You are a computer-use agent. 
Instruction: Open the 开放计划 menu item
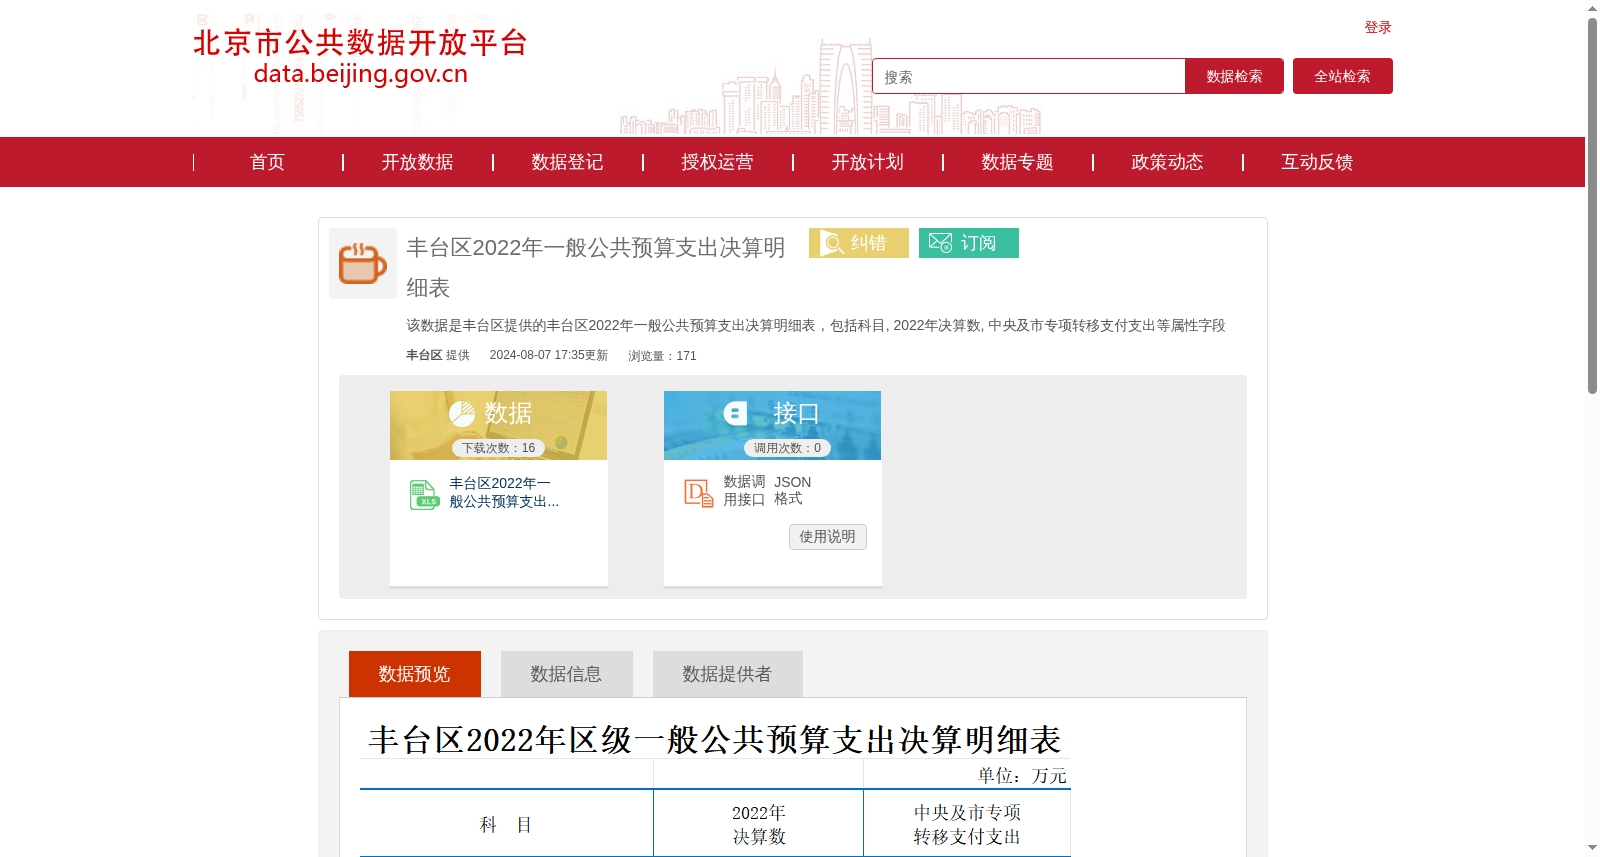[867, 162]
